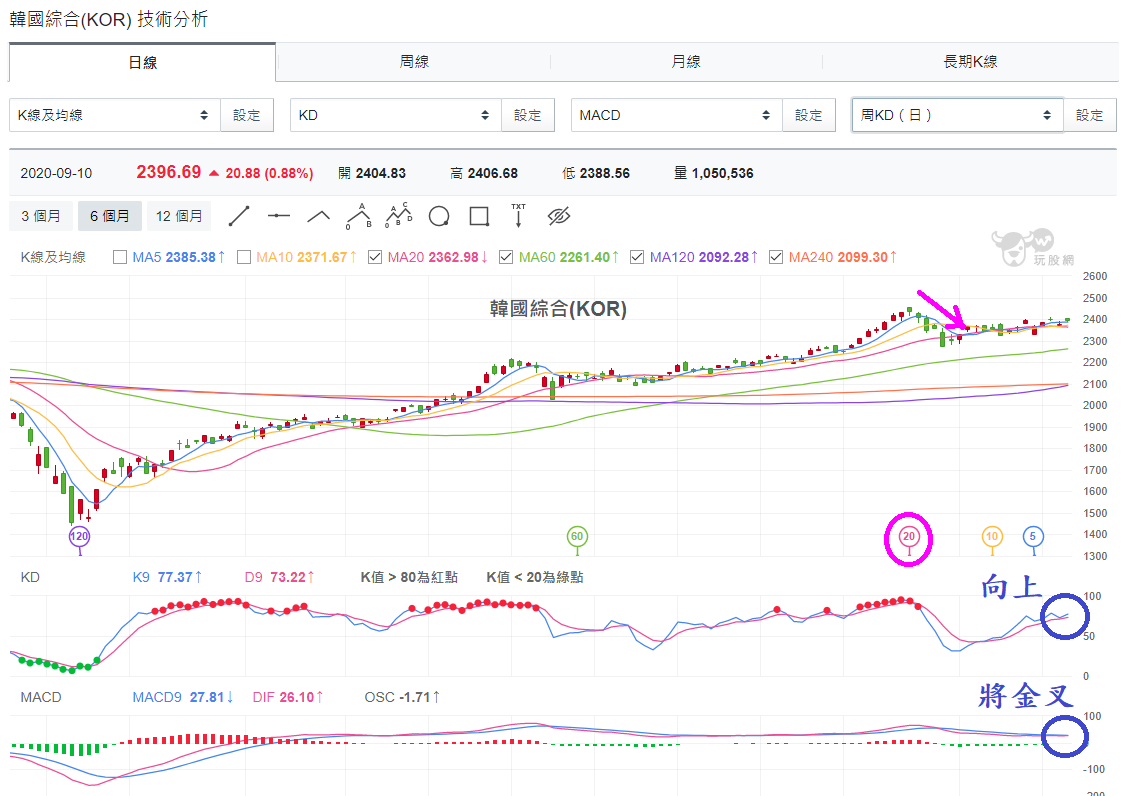
Task: Select the 12 個月 range
Action: 179,216
